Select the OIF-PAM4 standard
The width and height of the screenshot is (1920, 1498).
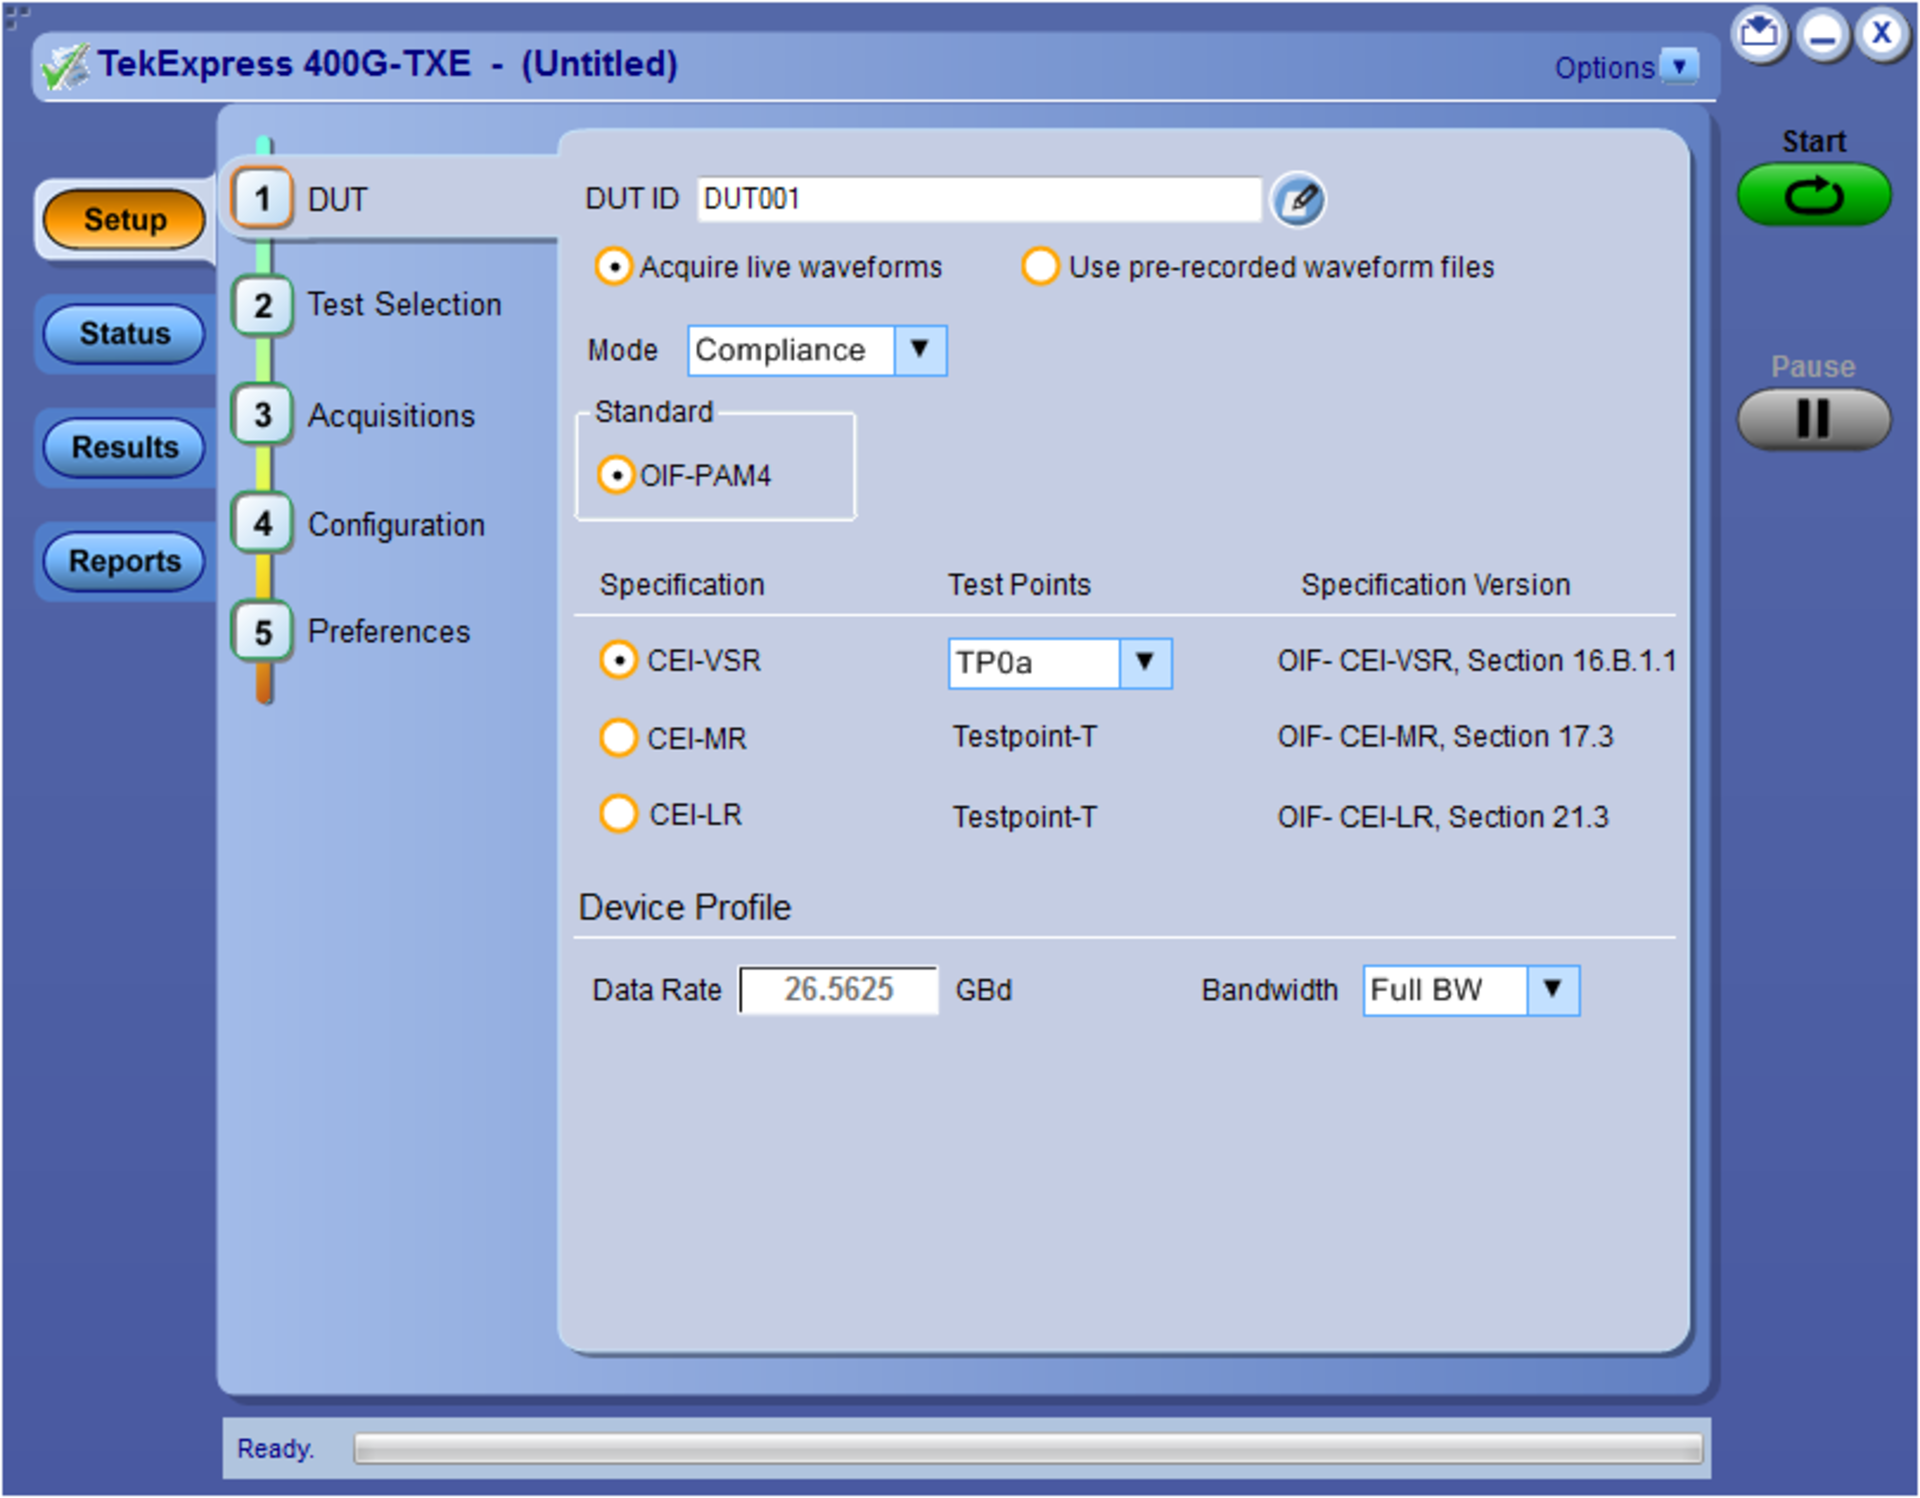pos(617,476)
